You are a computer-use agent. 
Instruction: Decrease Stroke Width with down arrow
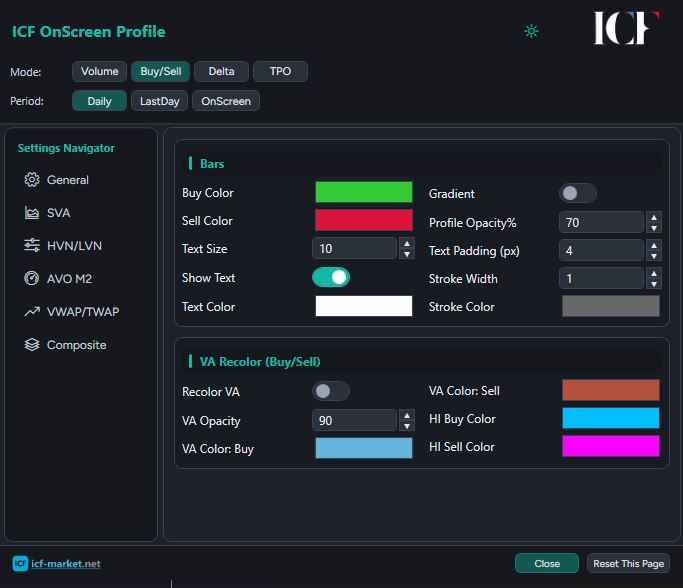654,284
